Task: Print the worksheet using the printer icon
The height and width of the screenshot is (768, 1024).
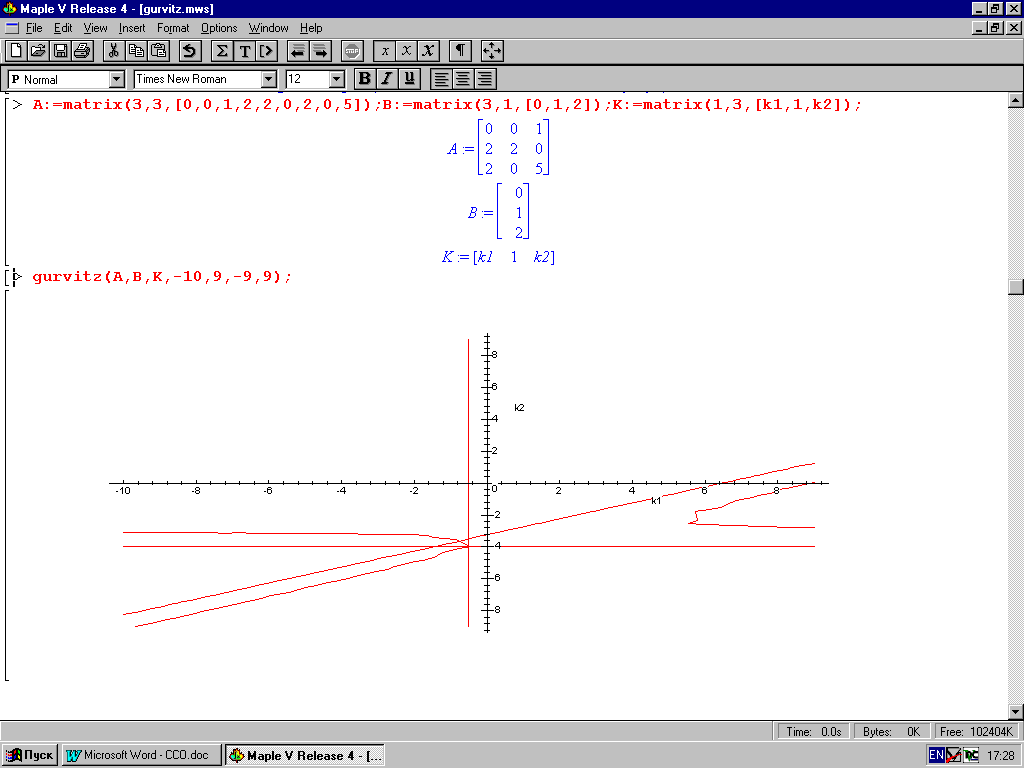Action: point(83,51)
